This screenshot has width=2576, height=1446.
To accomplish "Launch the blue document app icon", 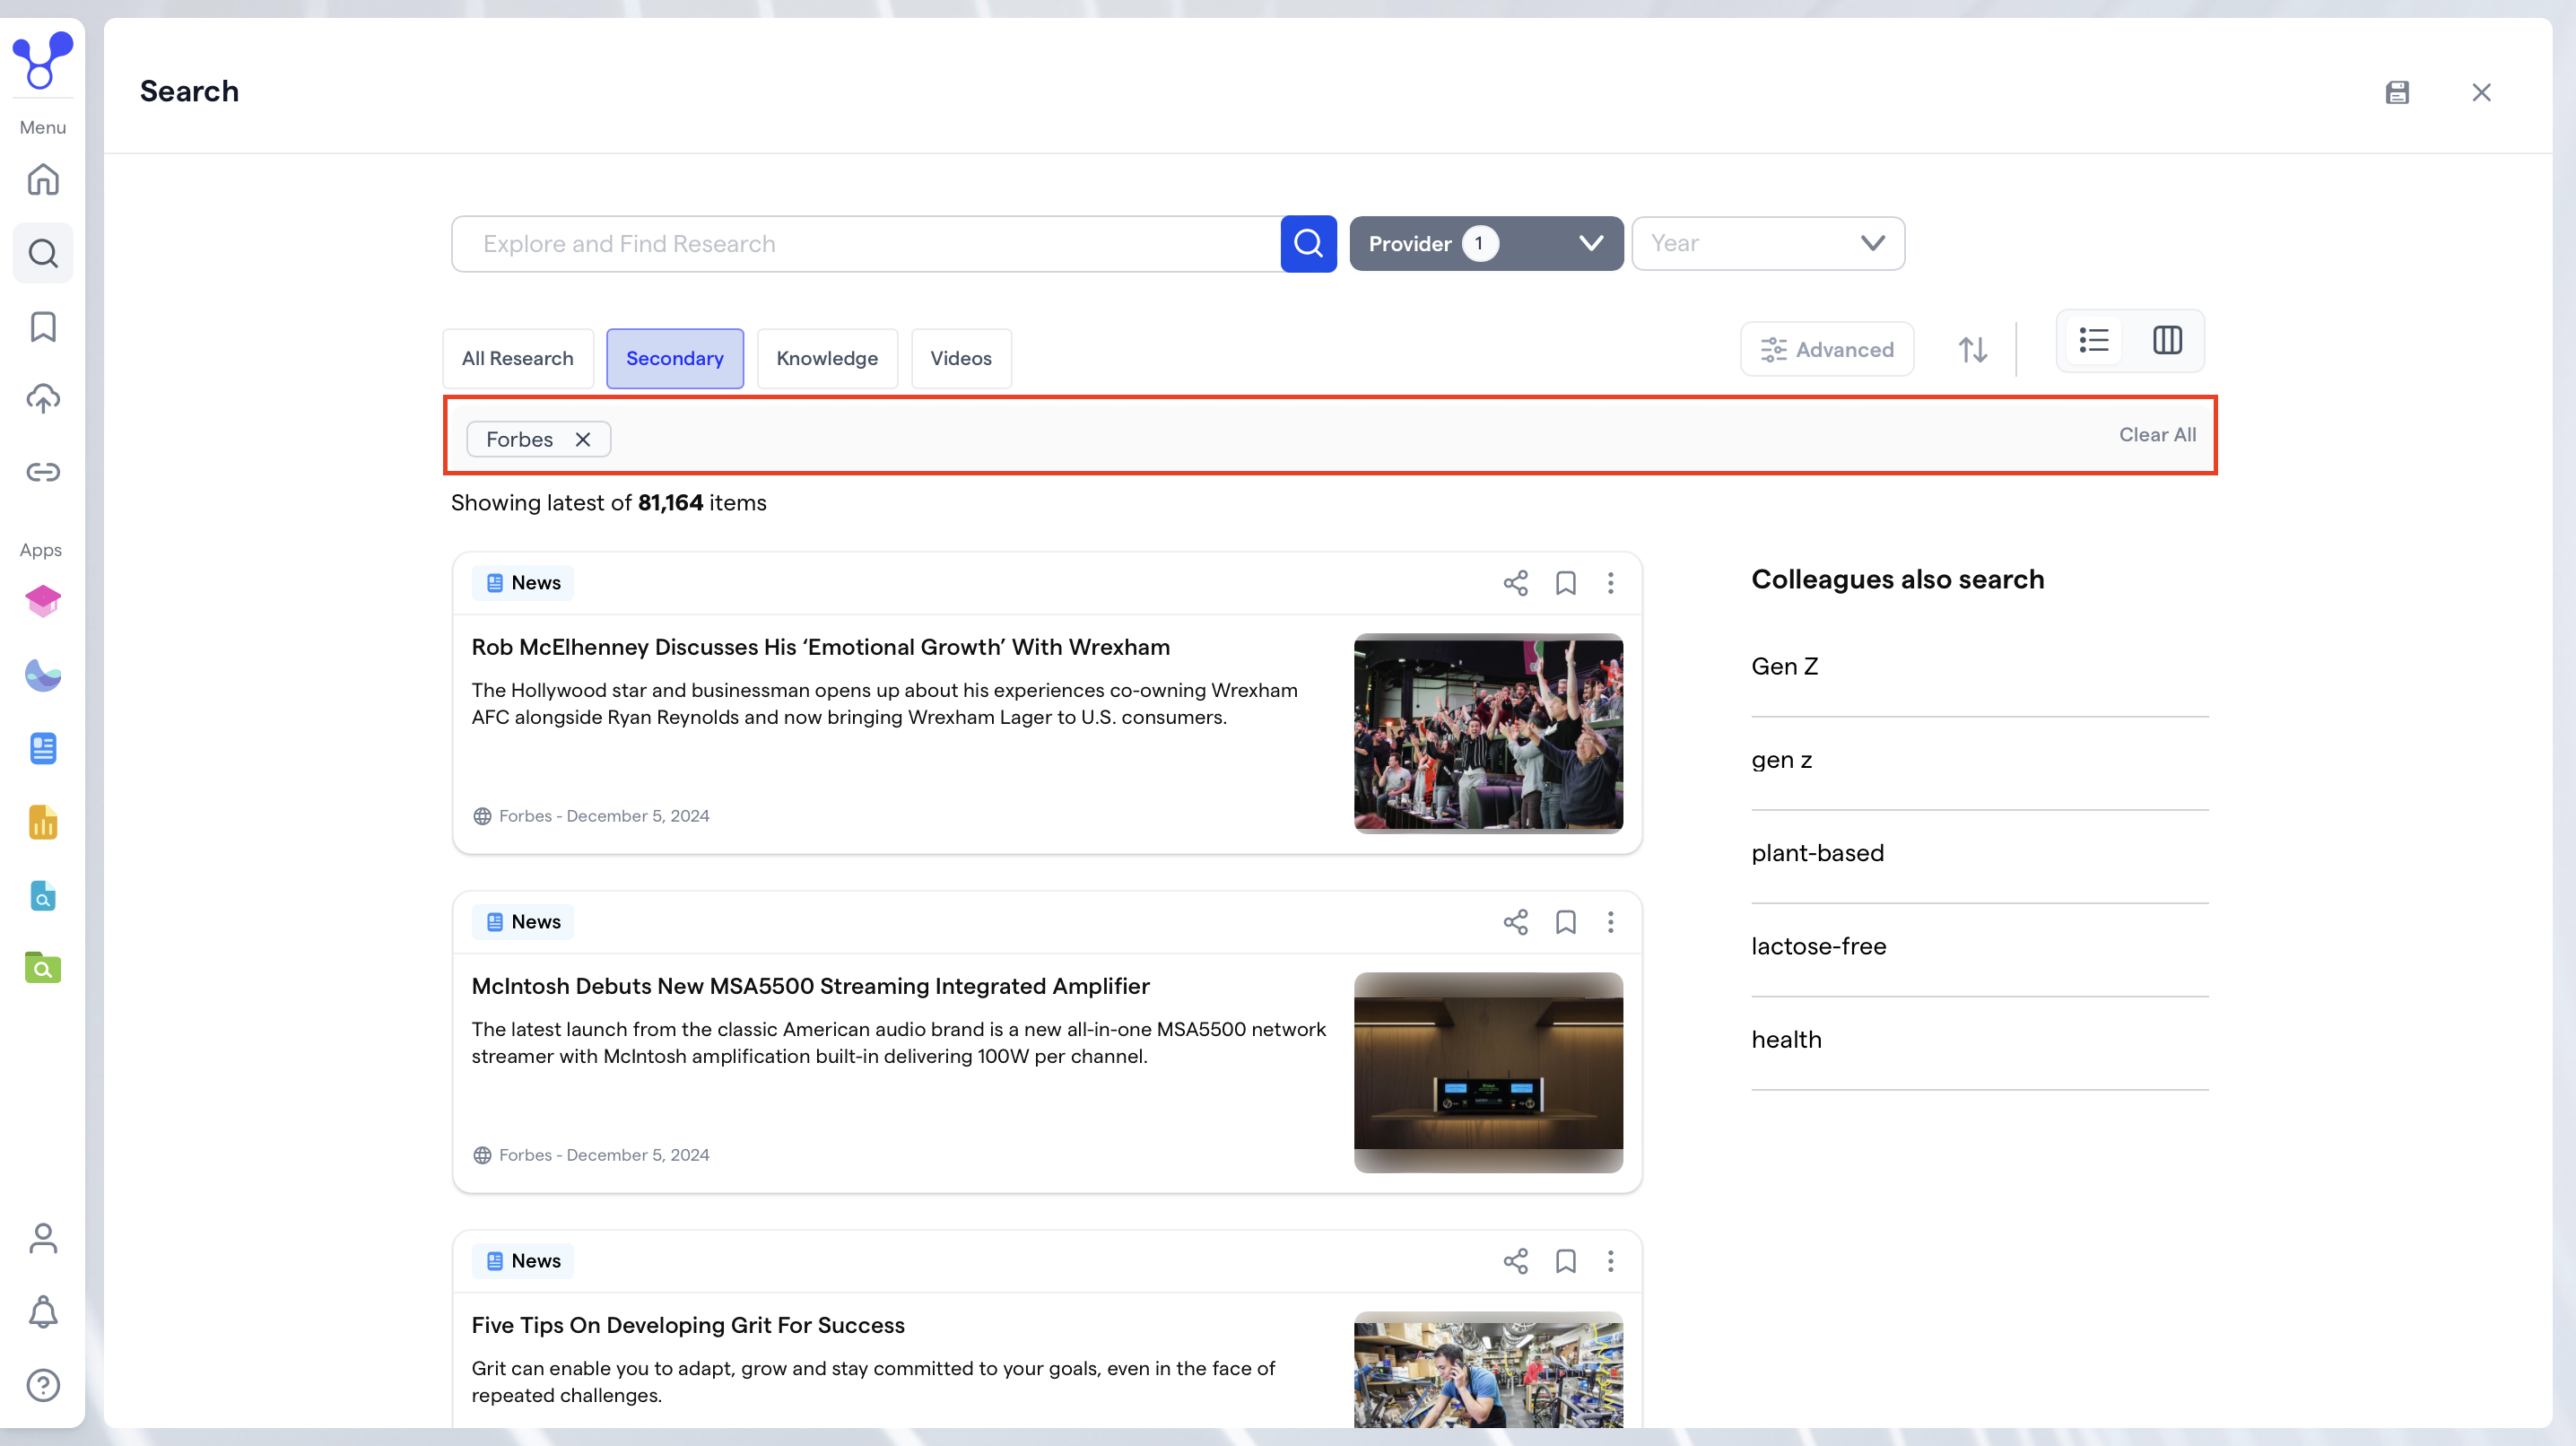I will 43,748.
